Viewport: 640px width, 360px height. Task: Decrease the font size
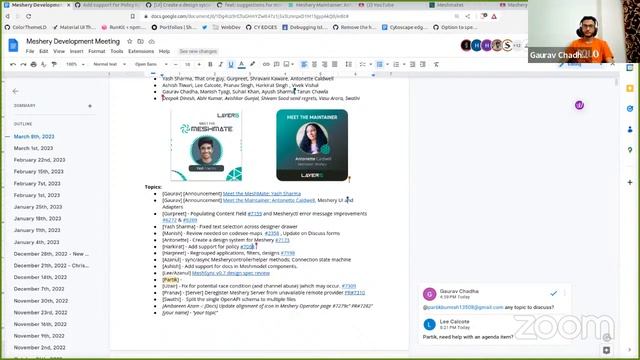pos(176,64)
